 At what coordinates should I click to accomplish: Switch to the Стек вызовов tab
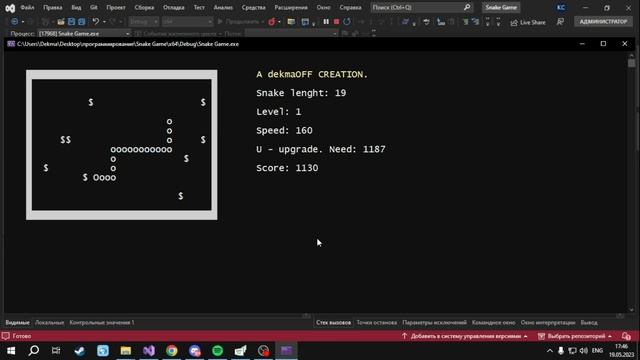pyautogui.click(x=333, y=322)
